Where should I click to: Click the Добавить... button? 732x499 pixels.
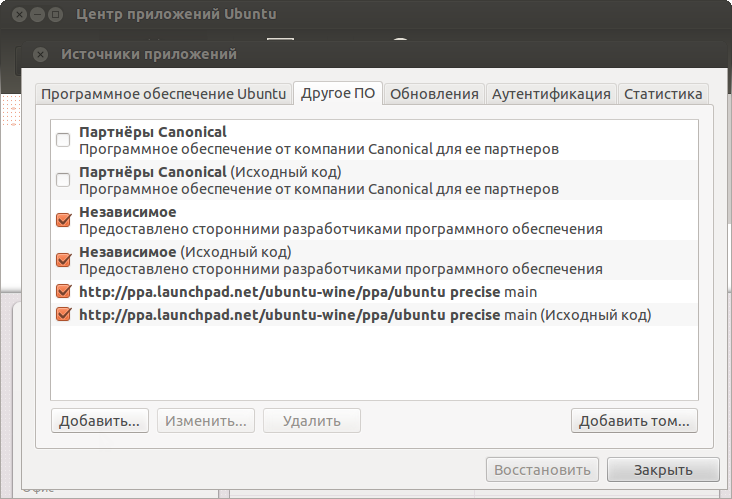coord(100,421)
